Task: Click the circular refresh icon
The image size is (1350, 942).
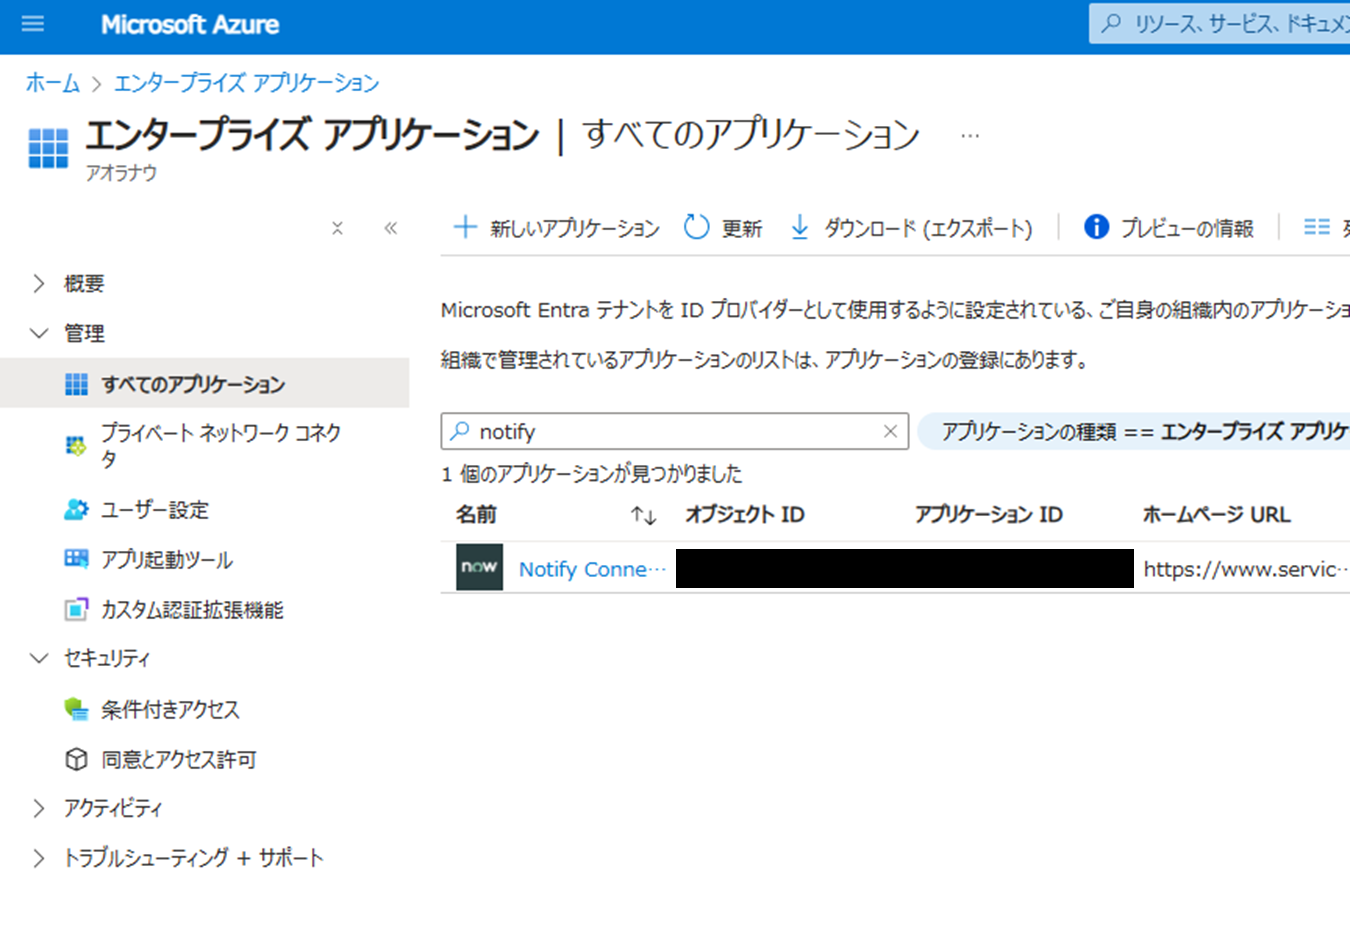Action: point(697,227)
